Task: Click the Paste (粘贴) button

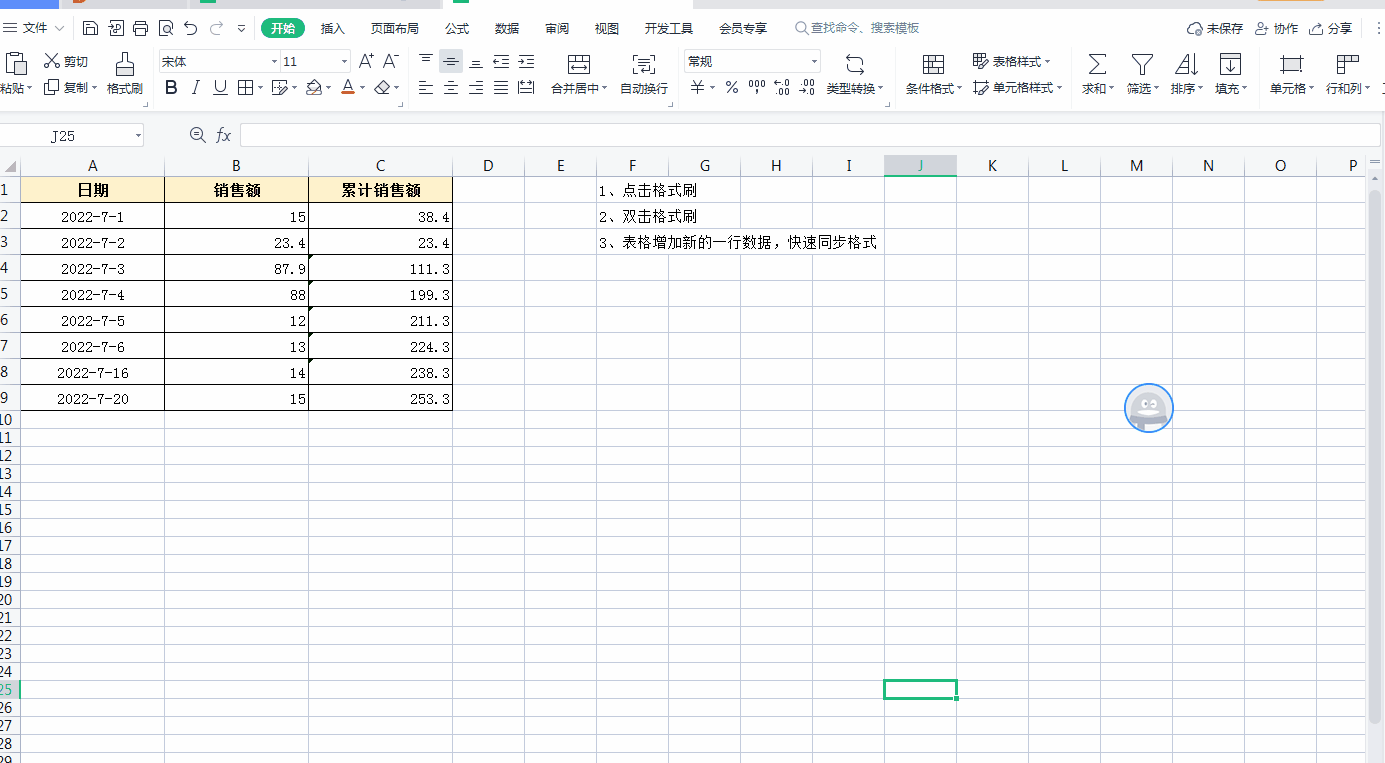Action: 15,74
